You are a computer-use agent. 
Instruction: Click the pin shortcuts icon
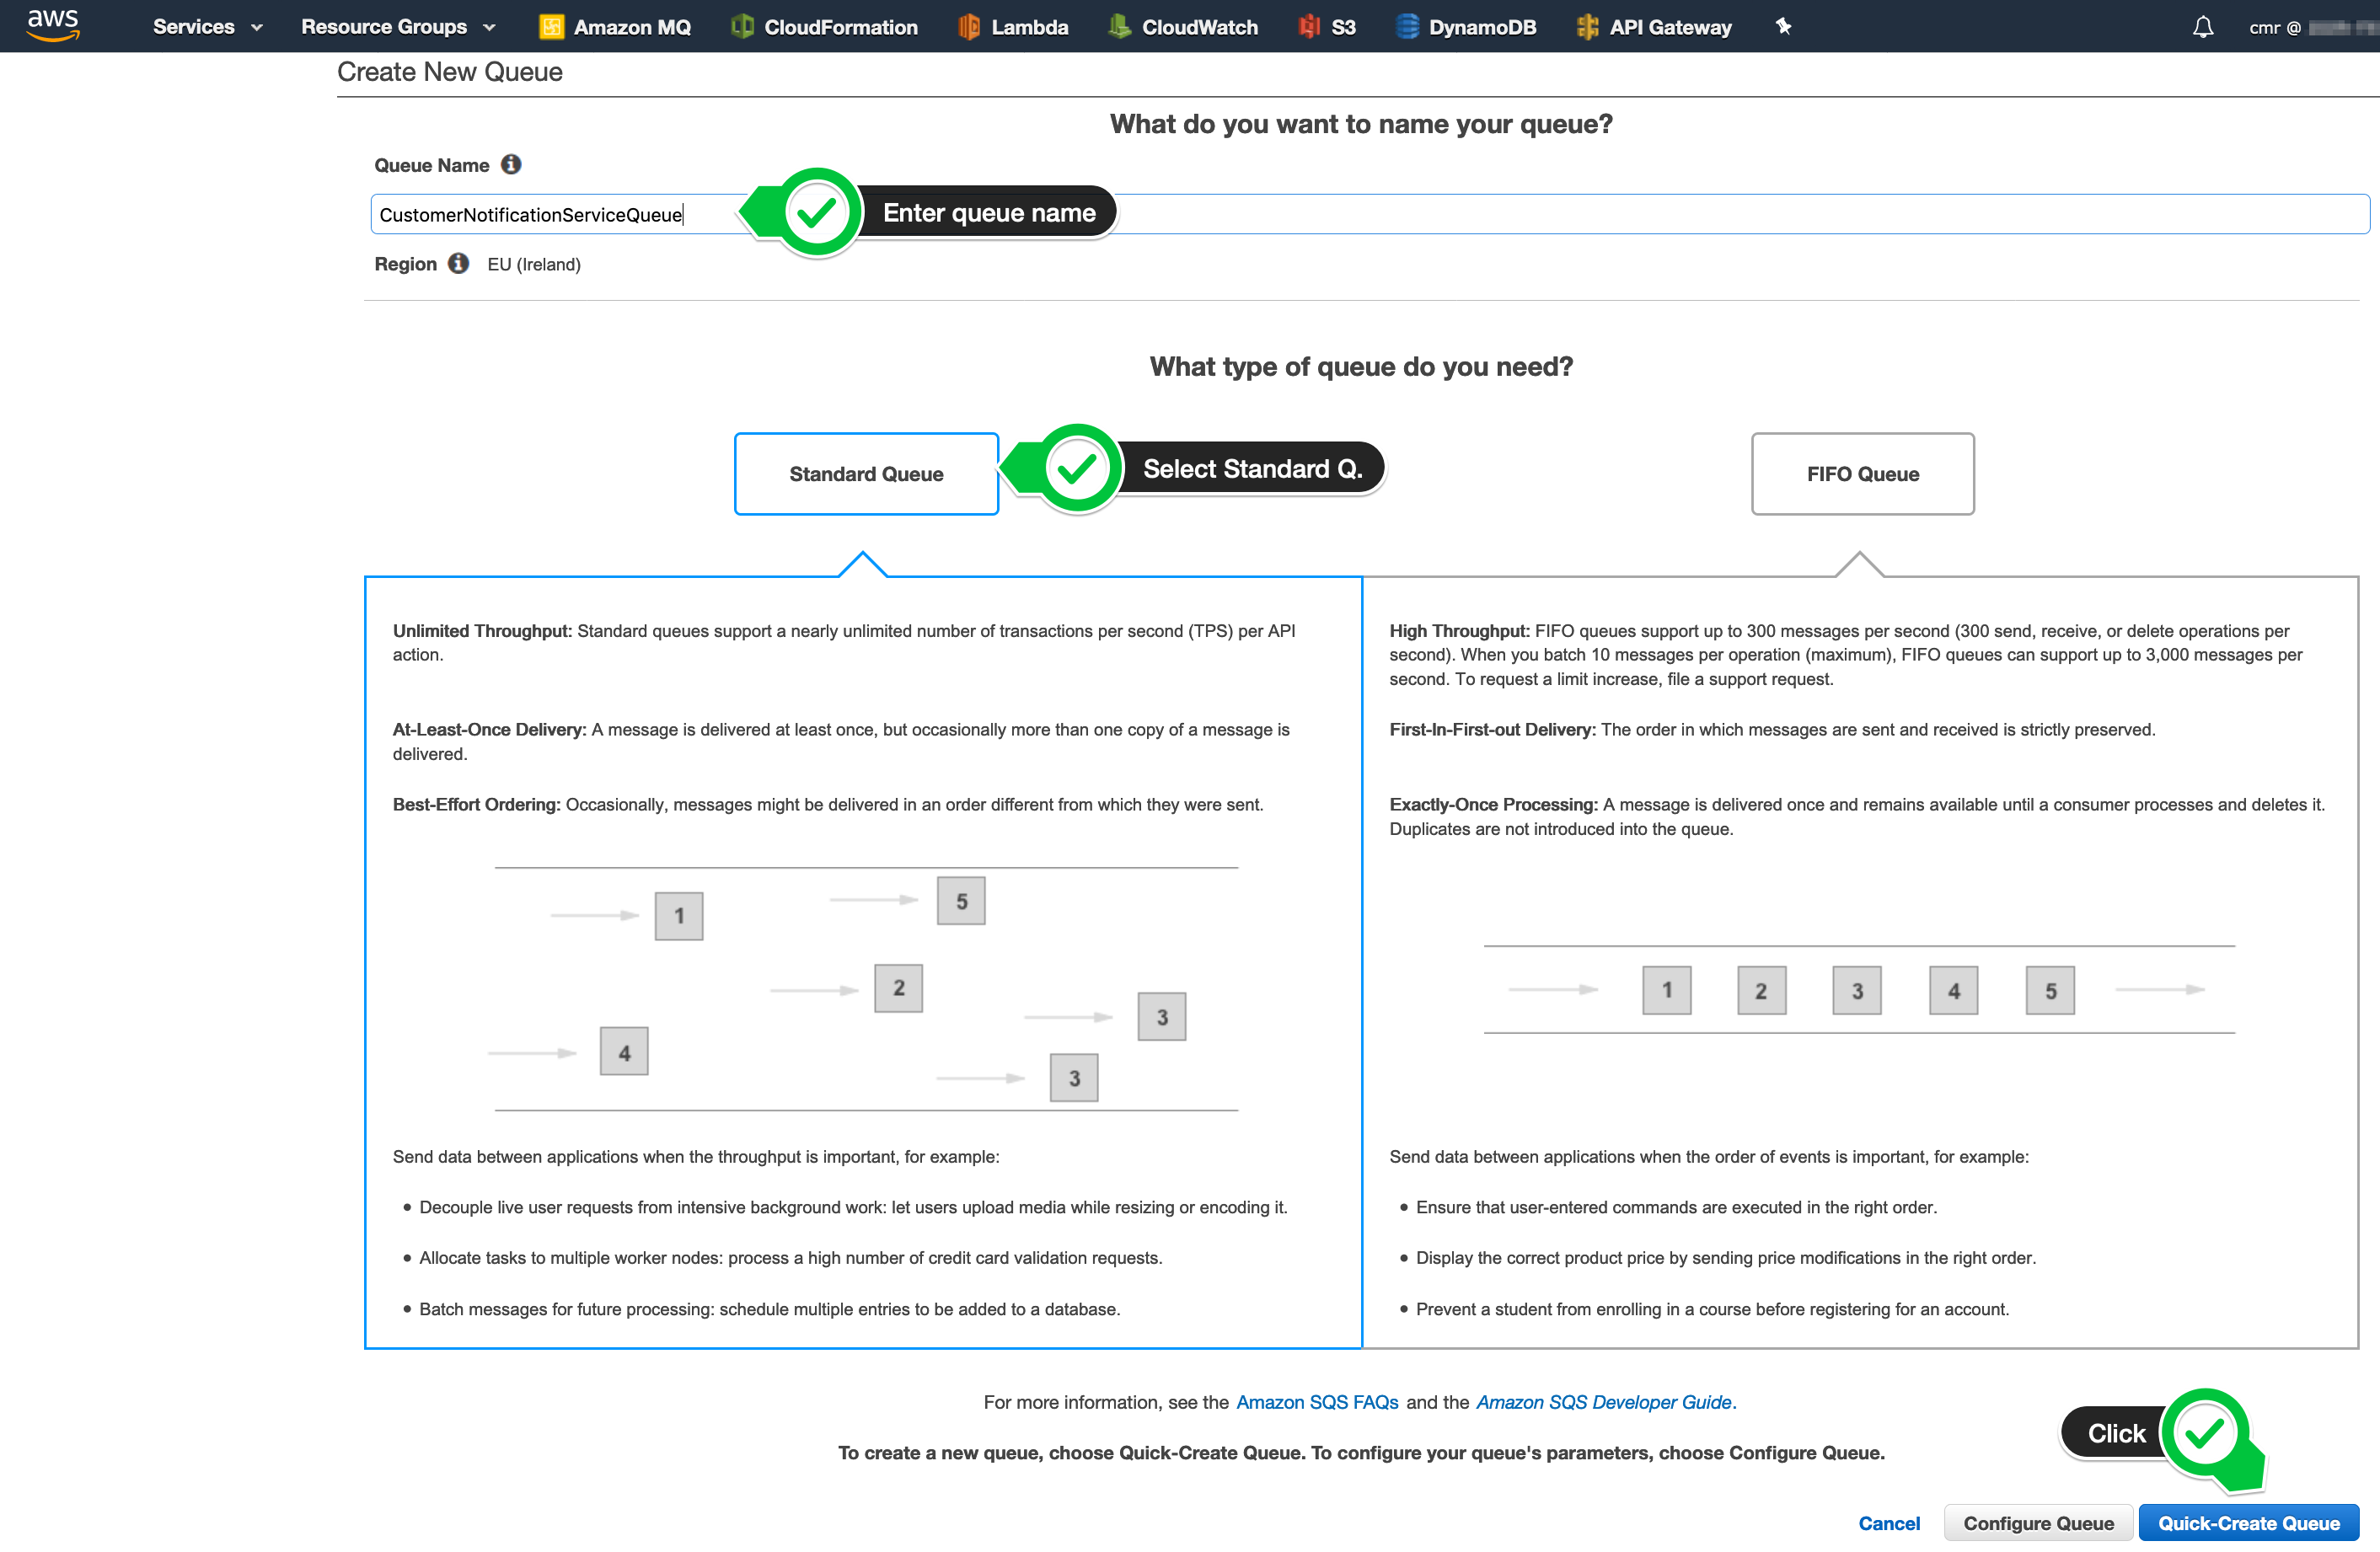click(1783, 27)
